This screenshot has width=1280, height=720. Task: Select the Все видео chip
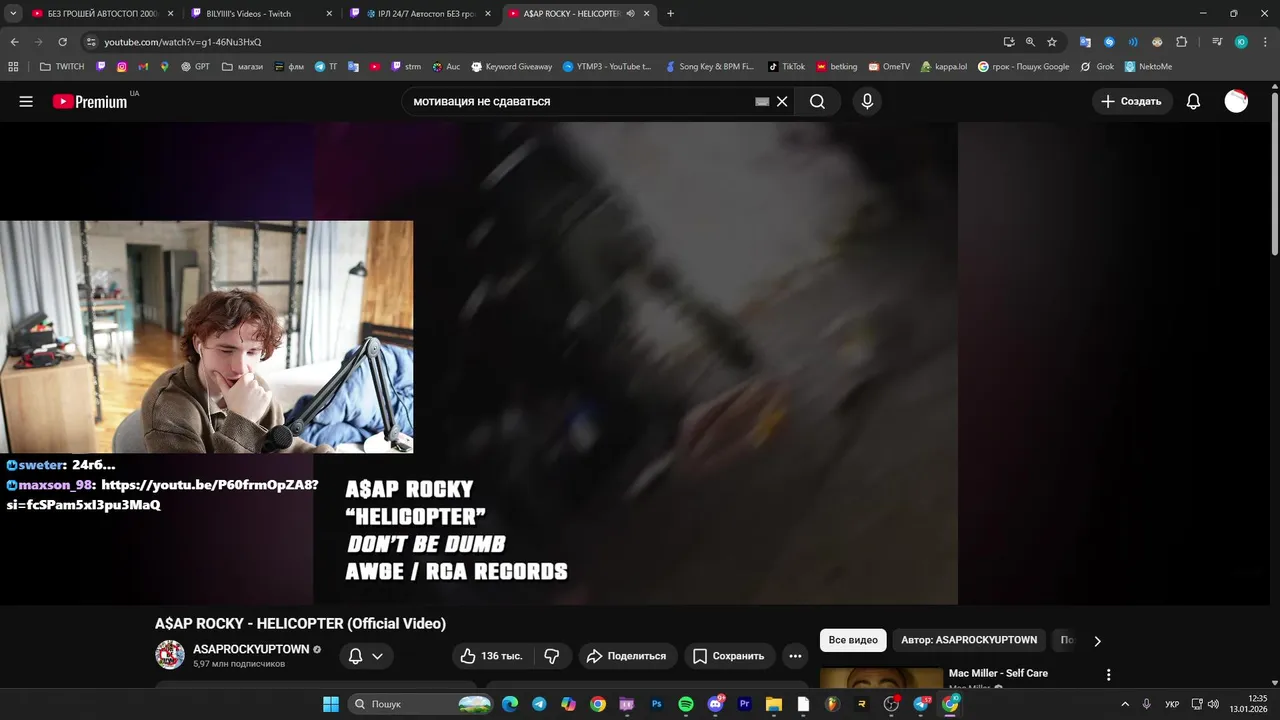pyautogui.click(x=853, y=640)
